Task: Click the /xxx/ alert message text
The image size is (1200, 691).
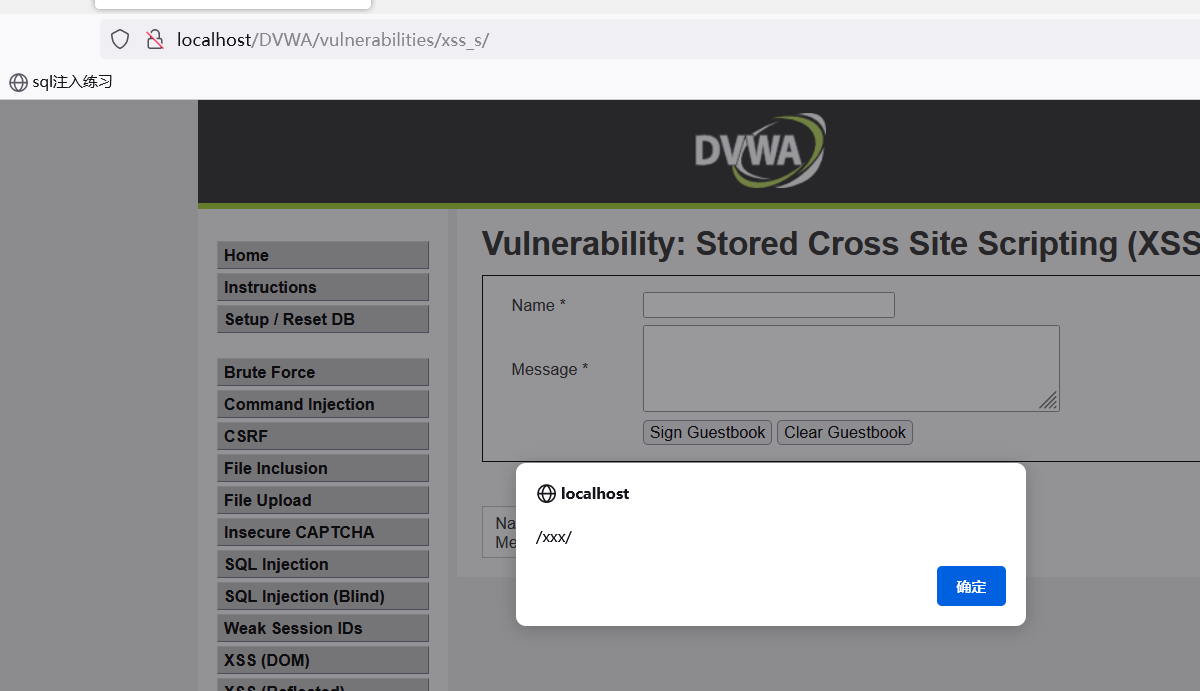Action: tap(554, 537)
